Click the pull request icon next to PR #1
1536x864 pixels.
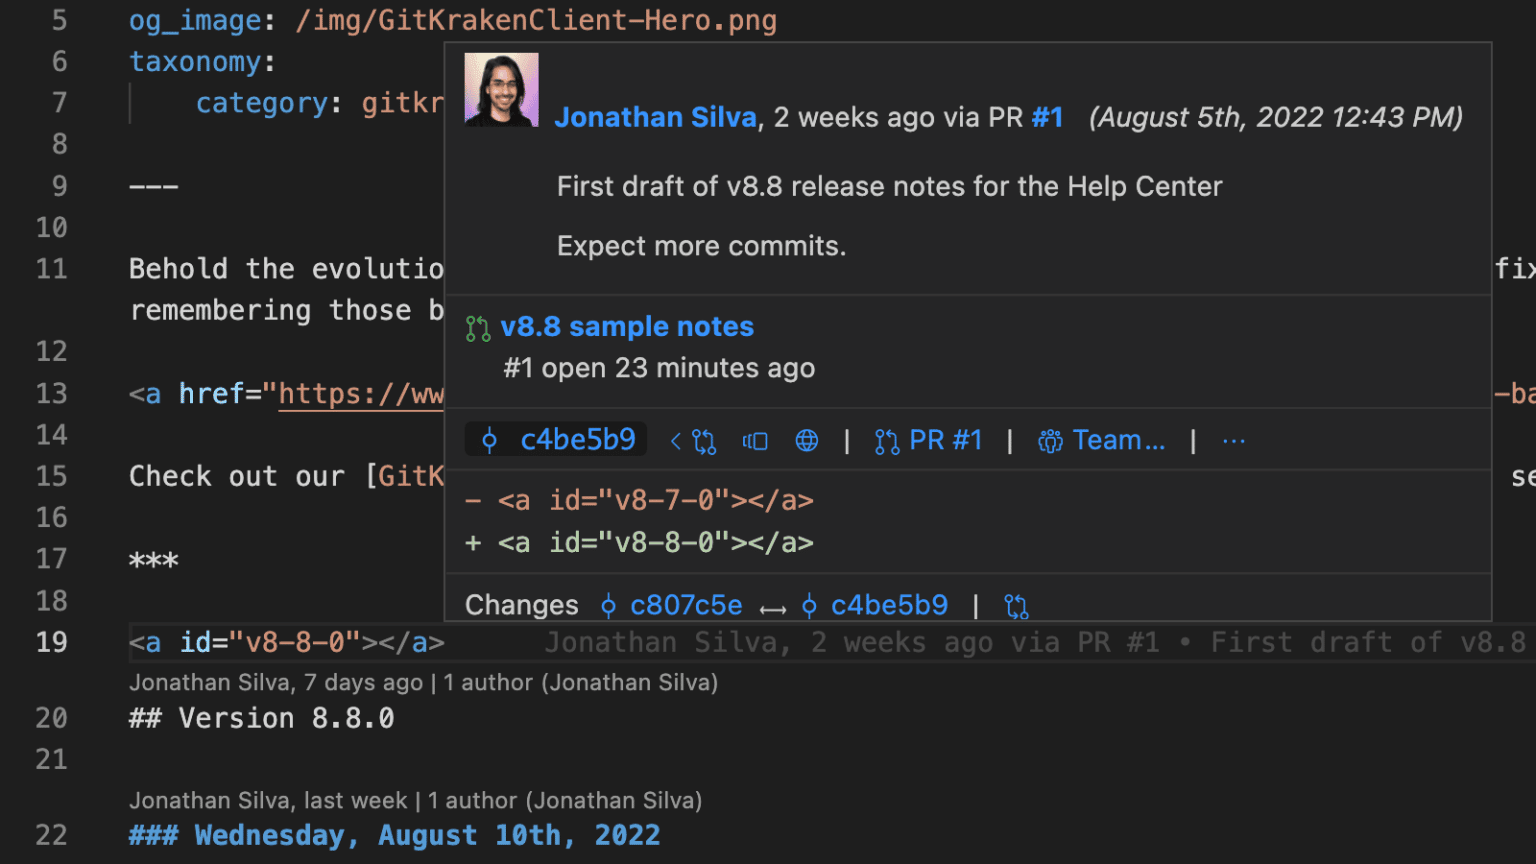886,440
